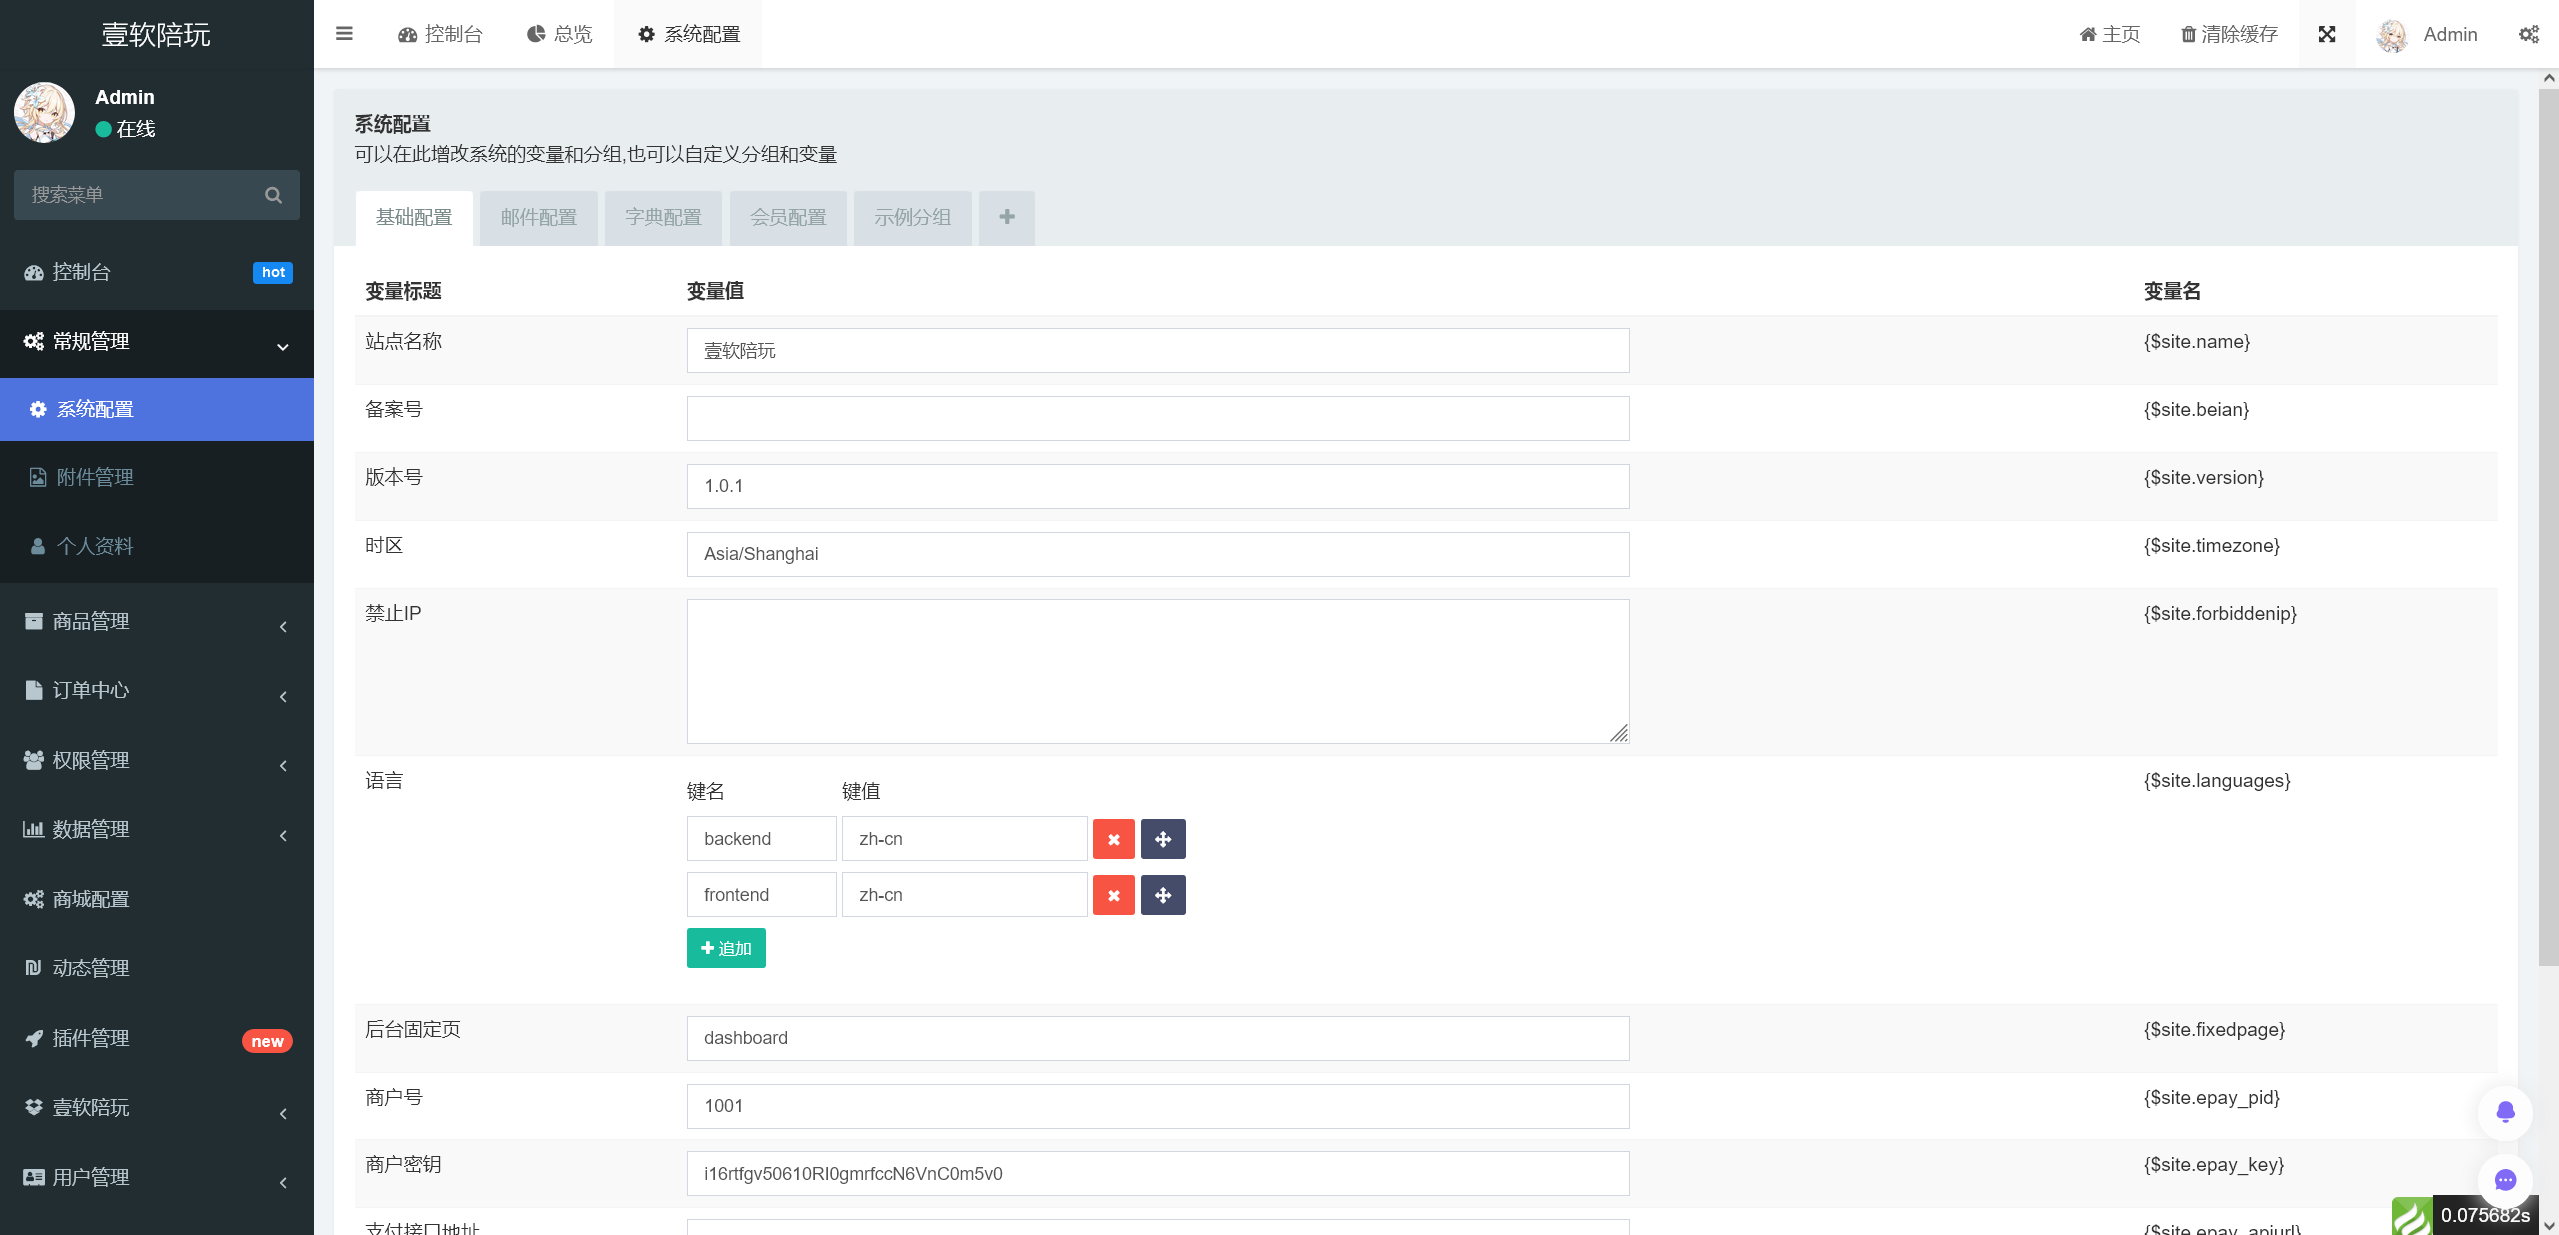Click the 站点名称 input field

point(1157,351)
